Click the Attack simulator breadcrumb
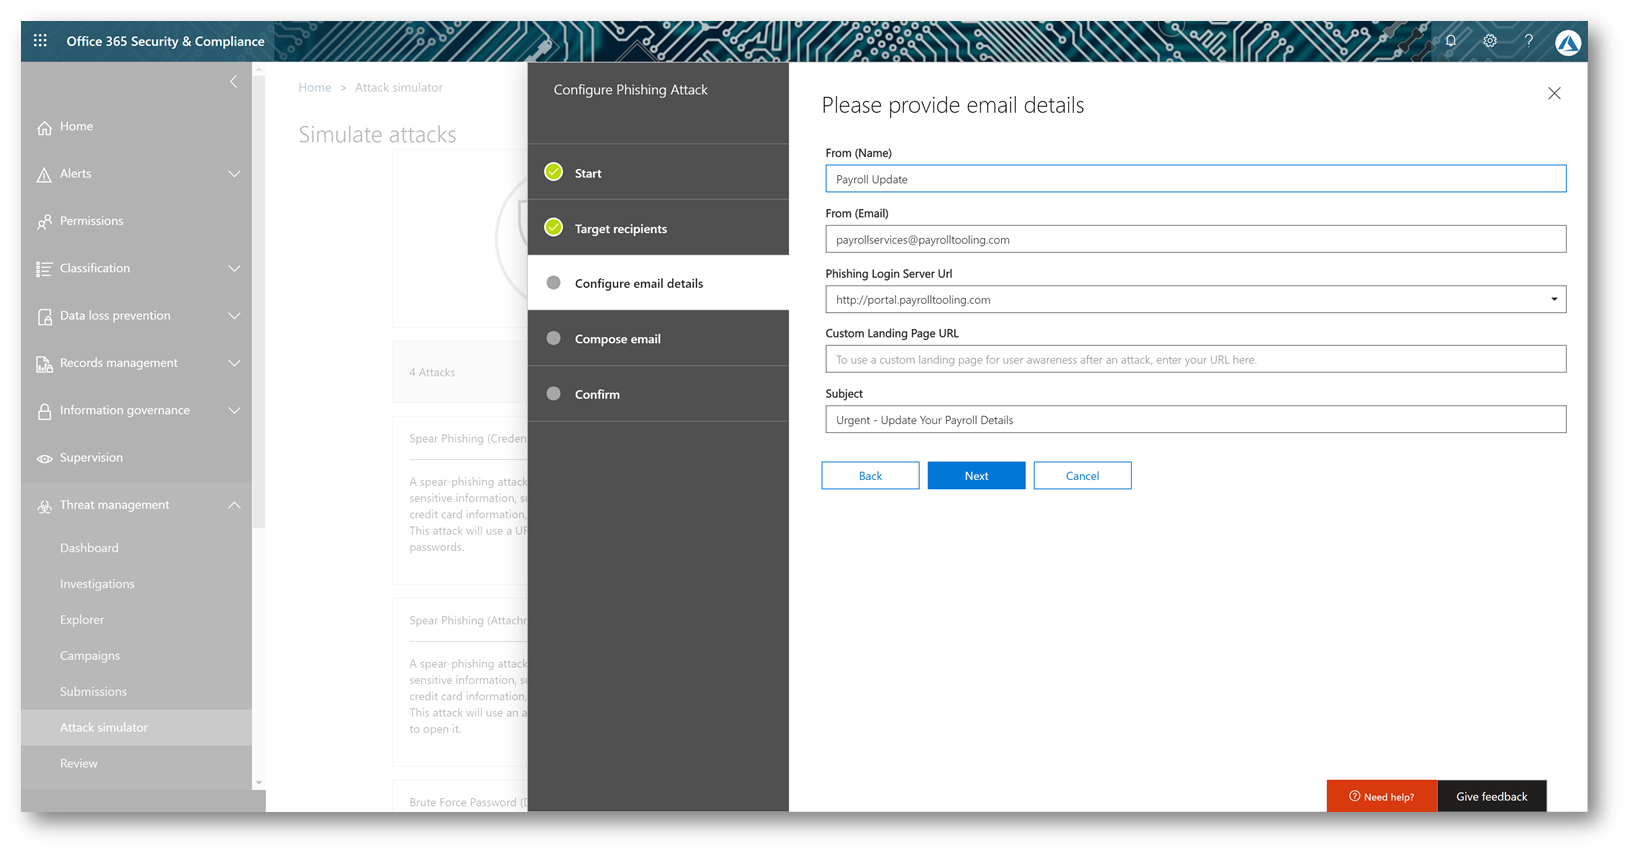Screen dimensions: 1630x854 pyautogui.click(x=399, y=88)
